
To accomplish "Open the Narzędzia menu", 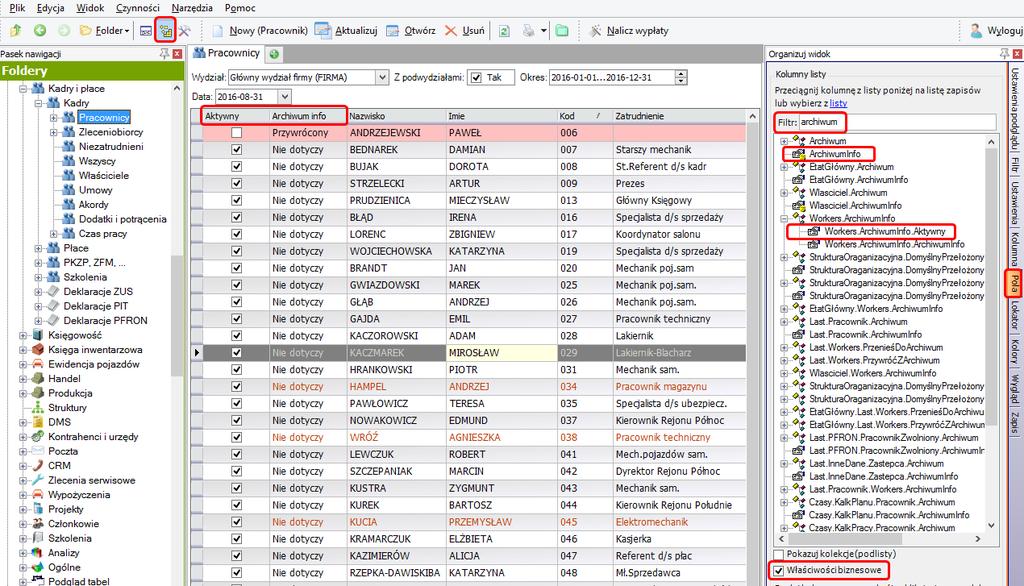I will [x=192, y=8].
